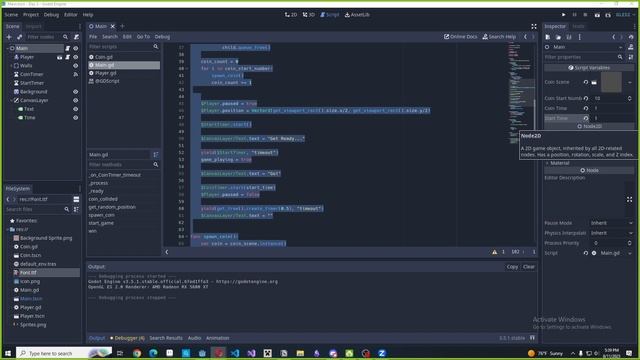Click Windows taskbar search box
Image resolution: width=640 pixels, height=360 pixels.
pos(64,353)
